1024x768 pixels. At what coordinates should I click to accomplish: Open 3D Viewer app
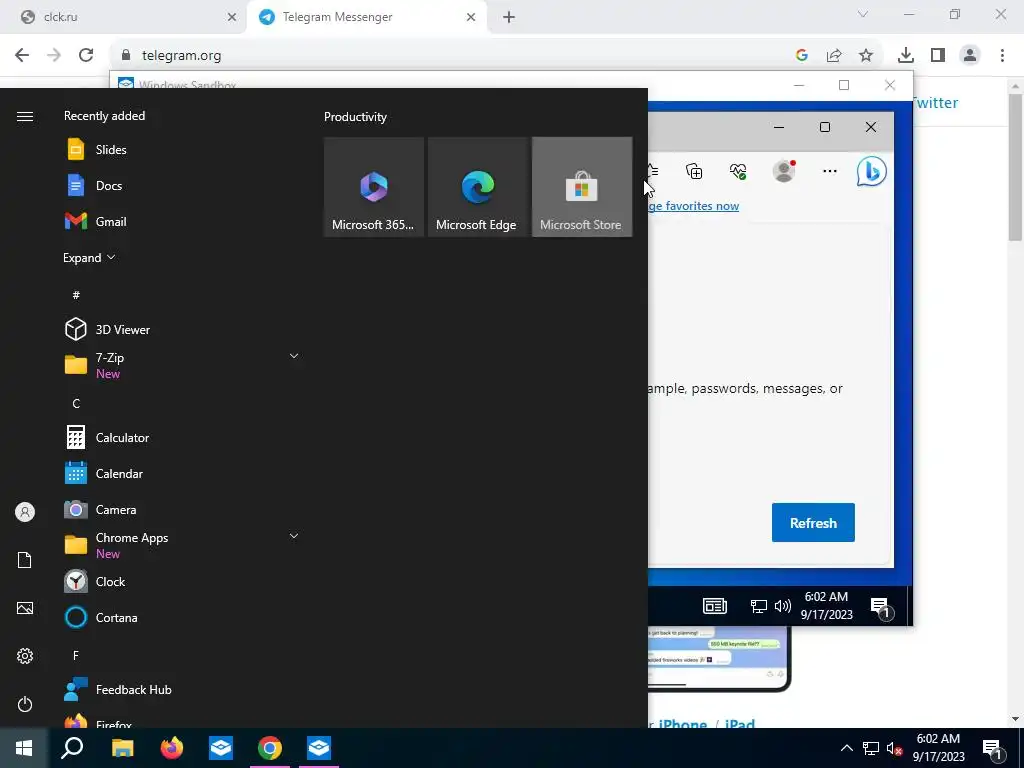pyautogui.click(x=183, y=329)
